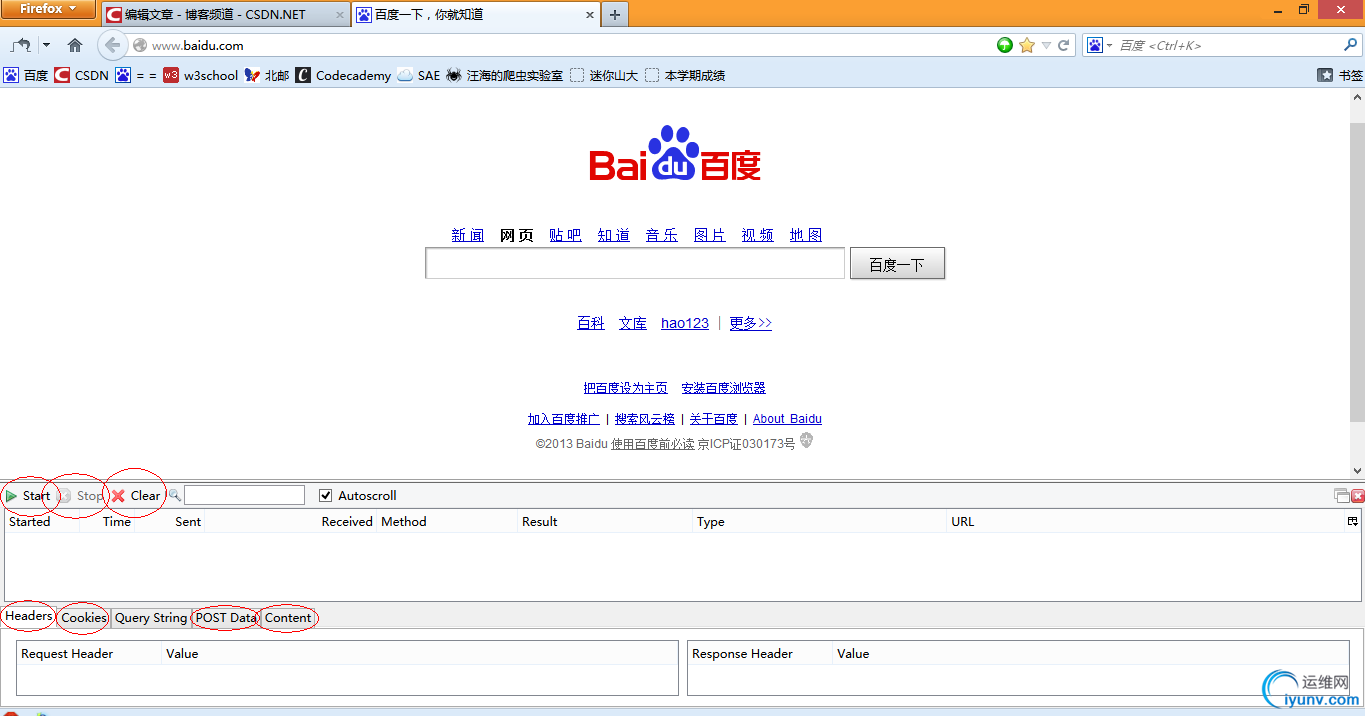The image size is (1365, 716).
Task: Open the Codecademy bookmark
Action: (343, 75)
